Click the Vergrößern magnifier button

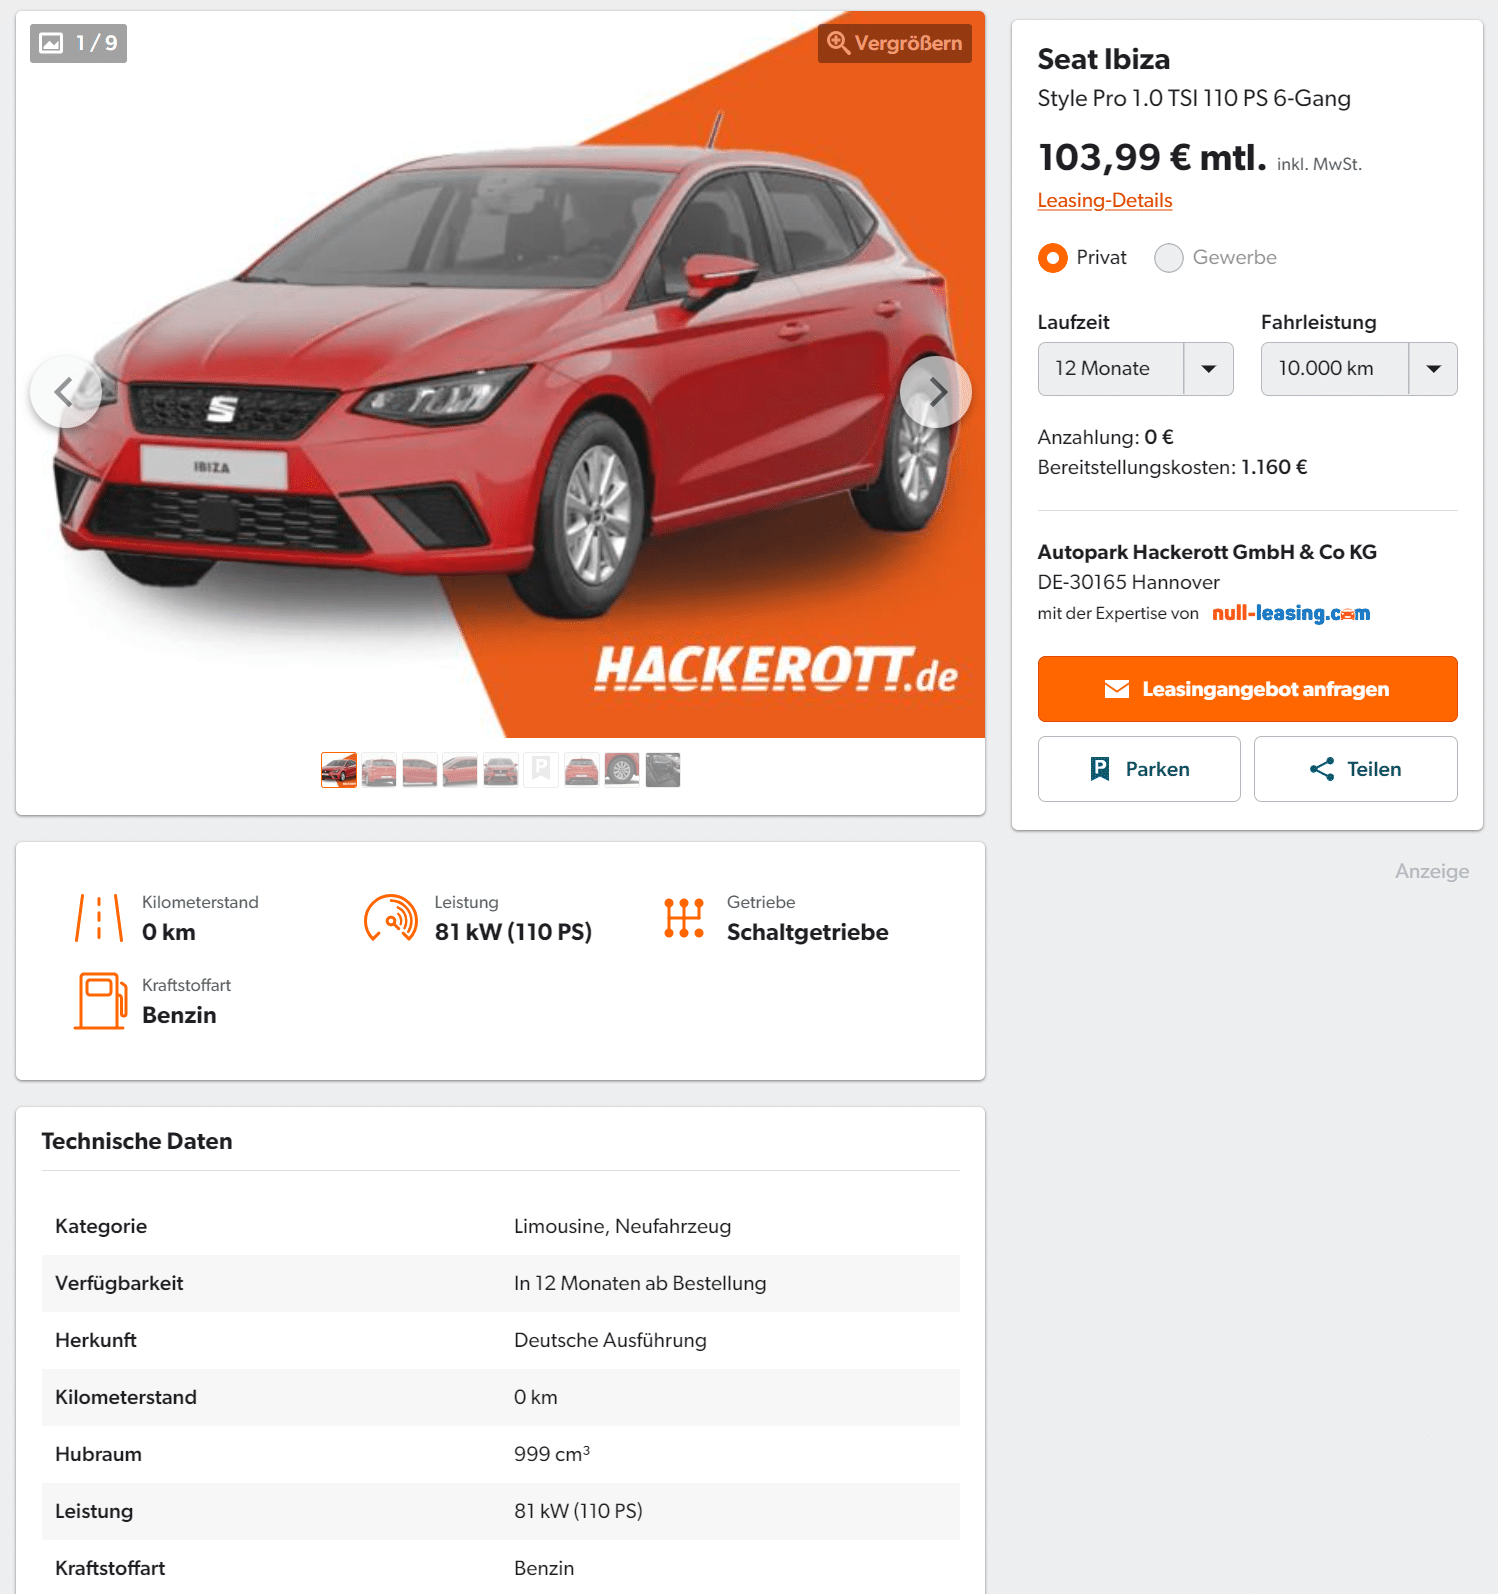[894, 43]
